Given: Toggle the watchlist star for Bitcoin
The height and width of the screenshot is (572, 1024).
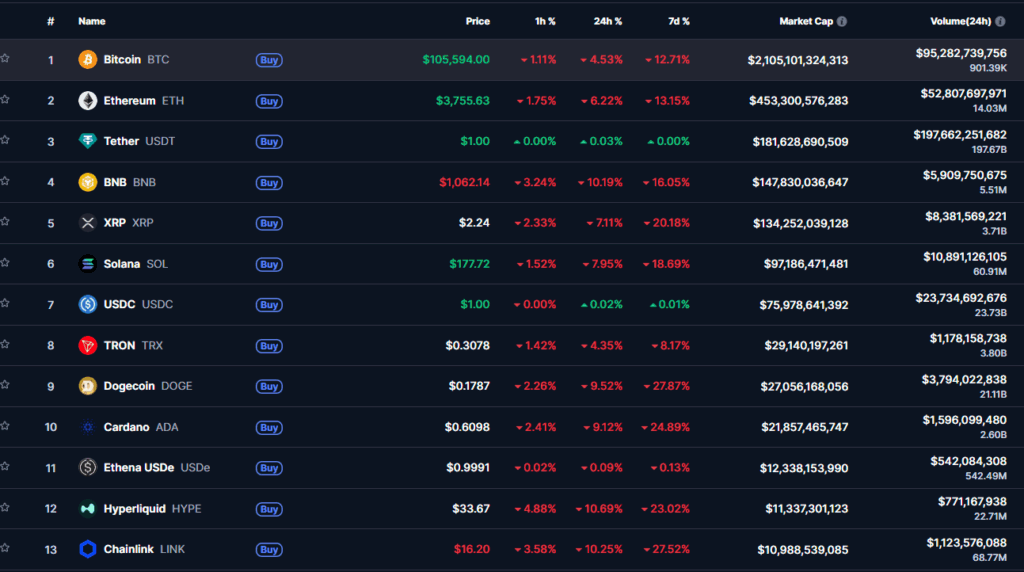Looking at the screenshot, I should click(5, 59).
